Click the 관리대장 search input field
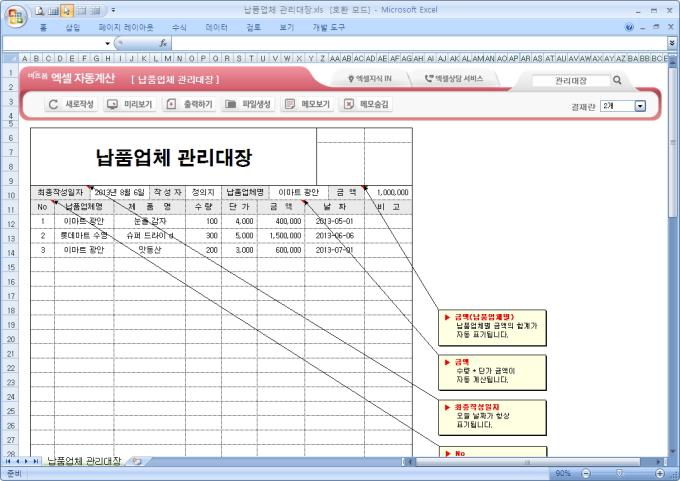The height and width of the screenshot is (481, 680). point(570,80)
